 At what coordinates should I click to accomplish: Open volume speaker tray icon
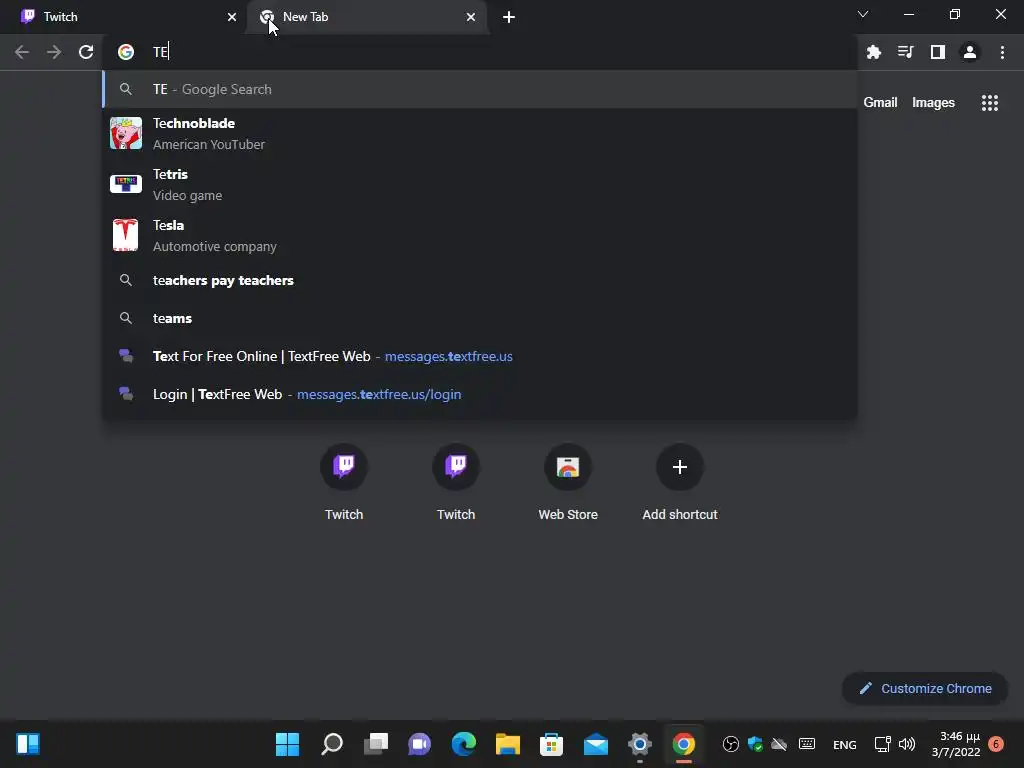pyautogui.click(x=906, y=744)
